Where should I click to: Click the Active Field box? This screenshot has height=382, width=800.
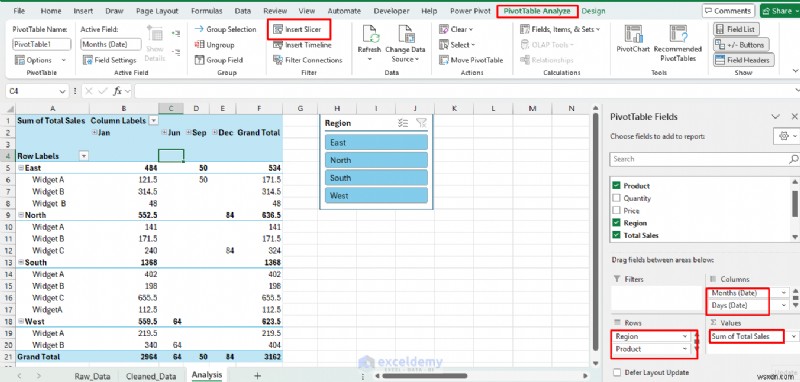111,44
